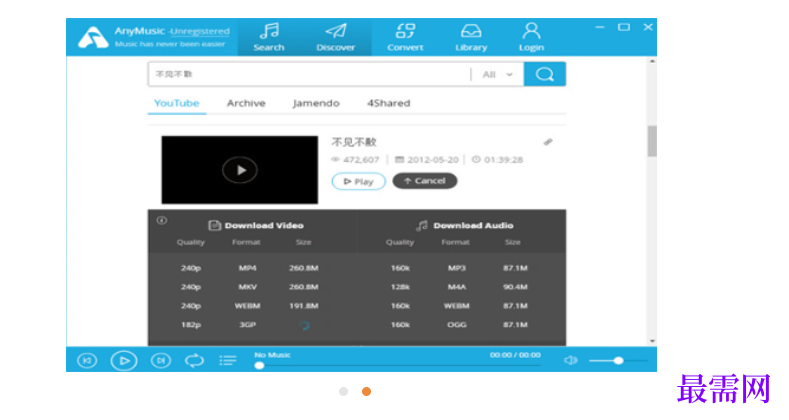Open the Library section
Viewport: 789px width, 420px height.
click(x=471, y=37)
